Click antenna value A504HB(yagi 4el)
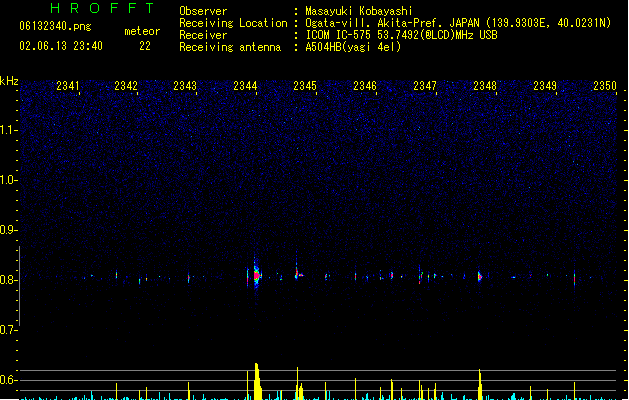This screenshot has height=400, width=629. click(353, 47)
